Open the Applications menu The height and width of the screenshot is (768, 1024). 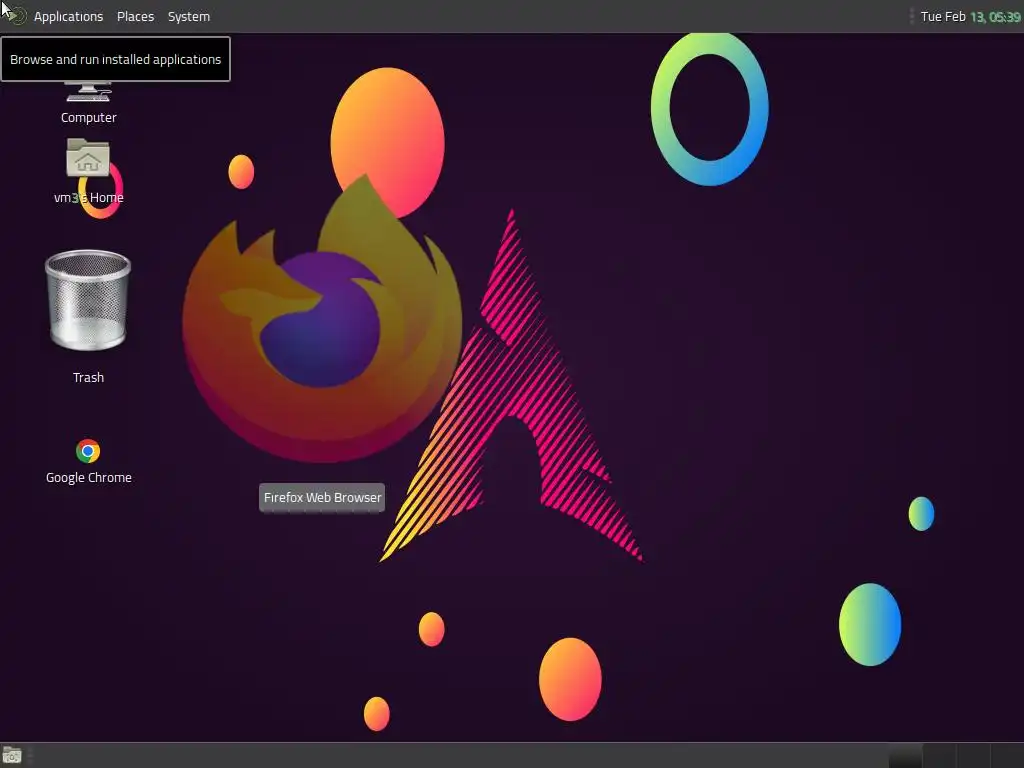pos(68,16)
